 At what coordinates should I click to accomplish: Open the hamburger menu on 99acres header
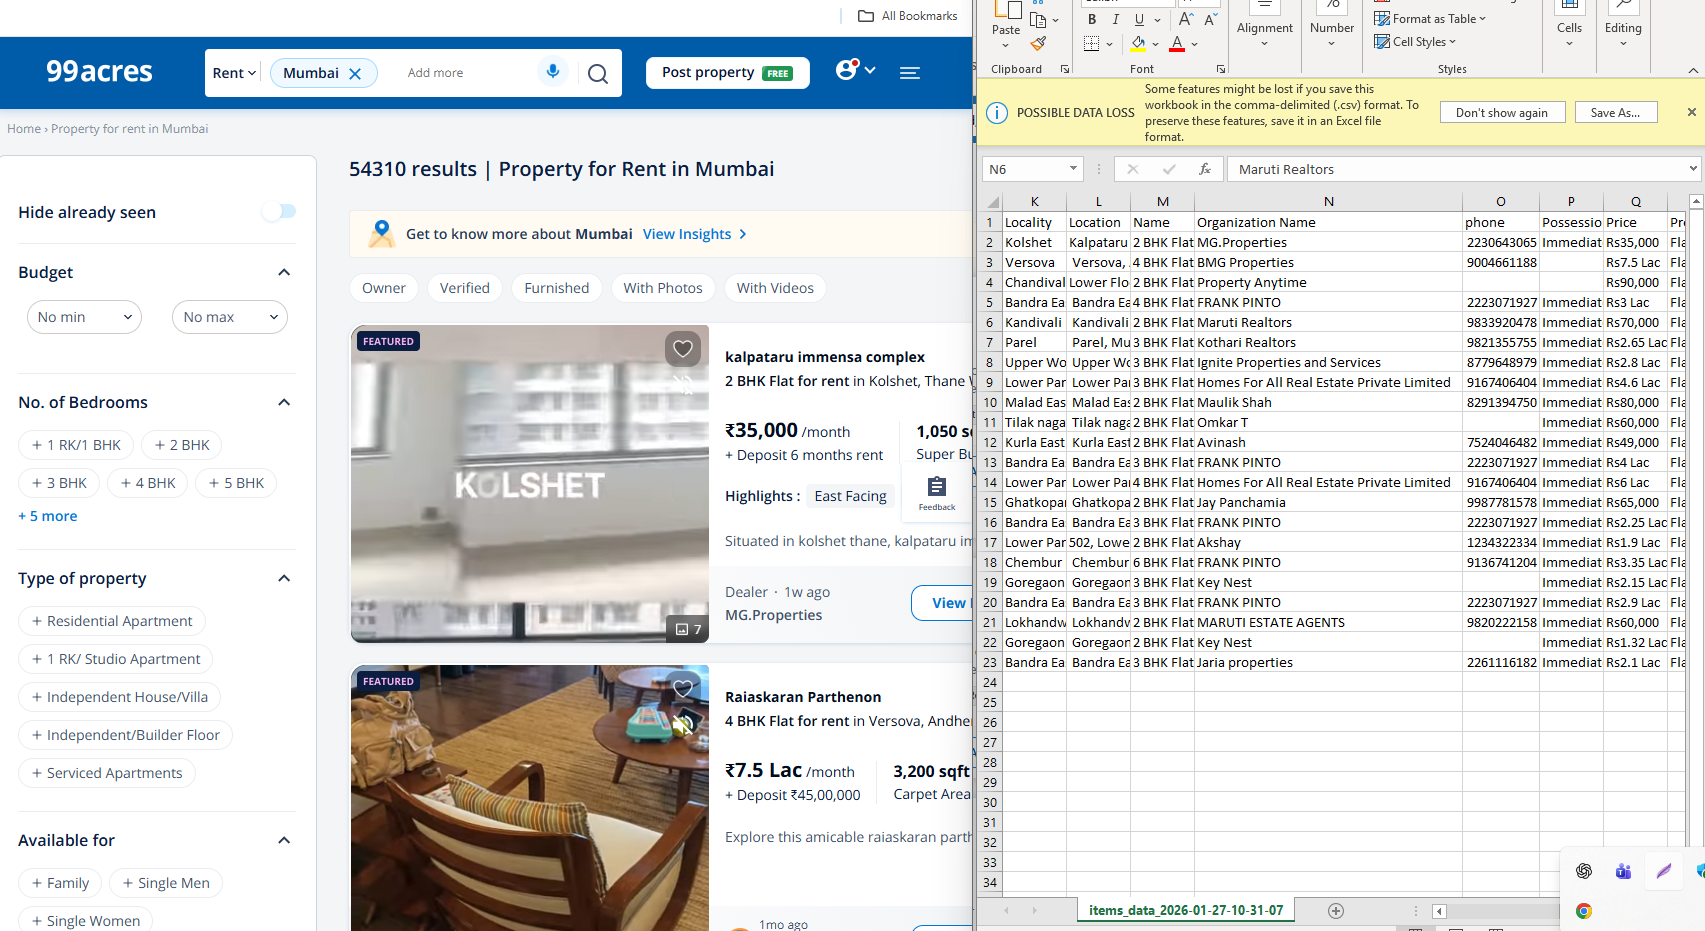[x=909, y=73]
